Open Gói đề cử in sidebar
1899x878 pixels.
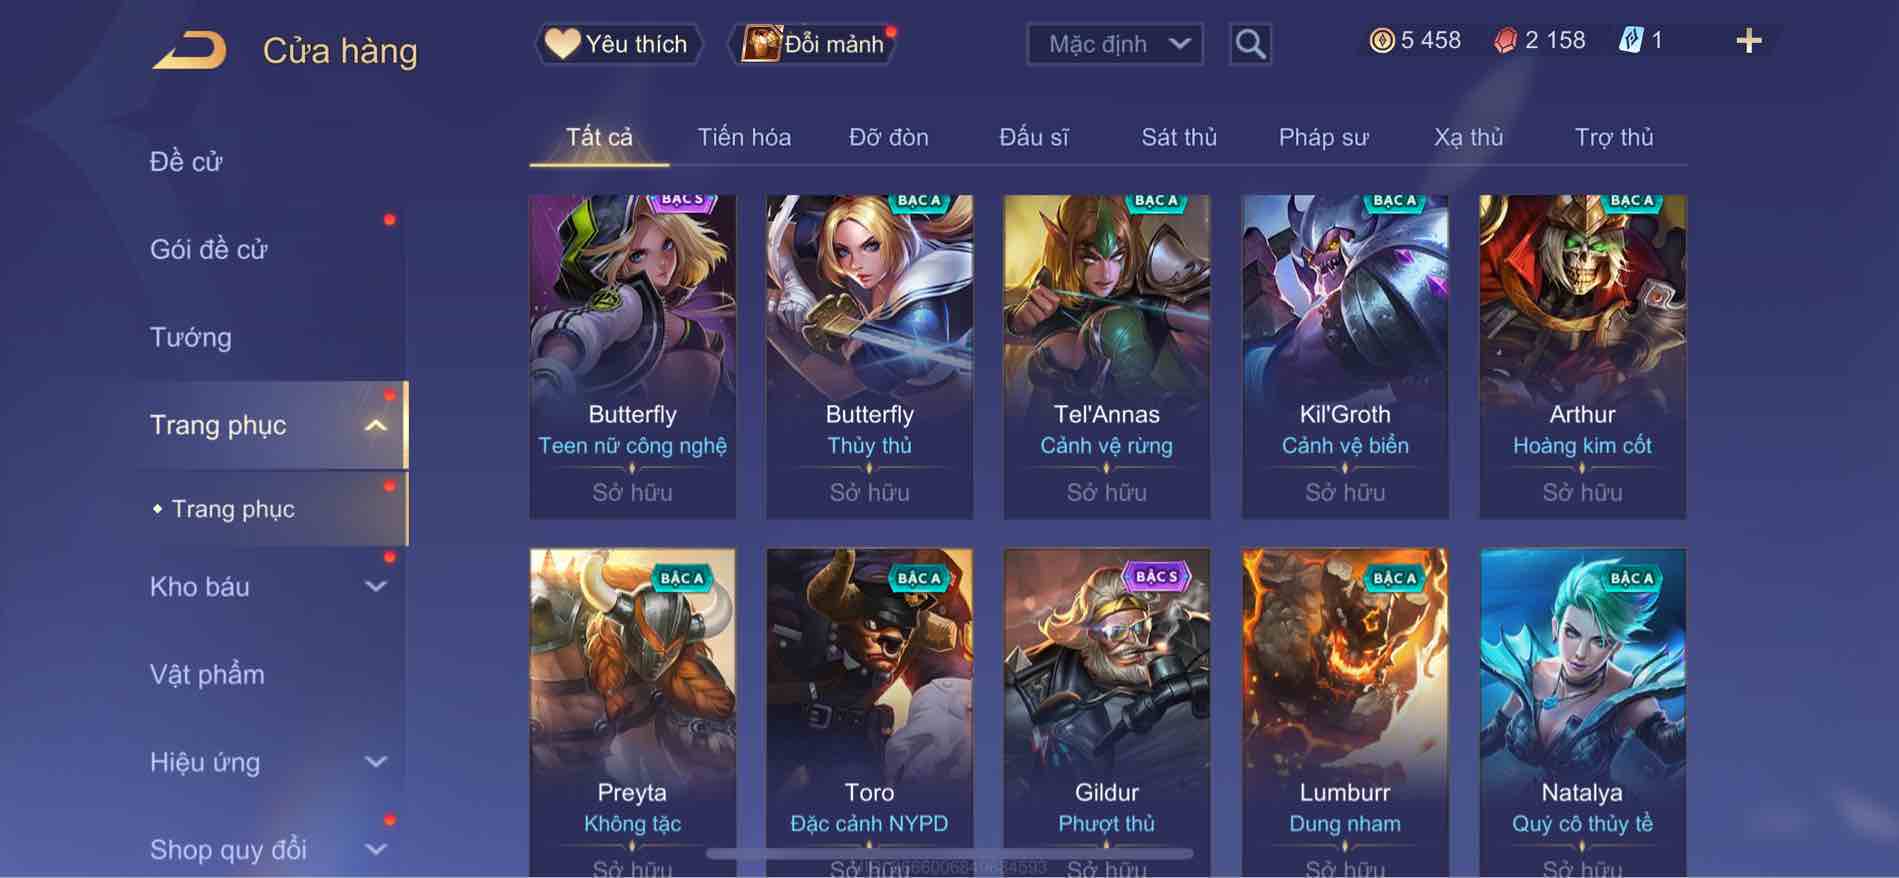click(x=209, y=249)
